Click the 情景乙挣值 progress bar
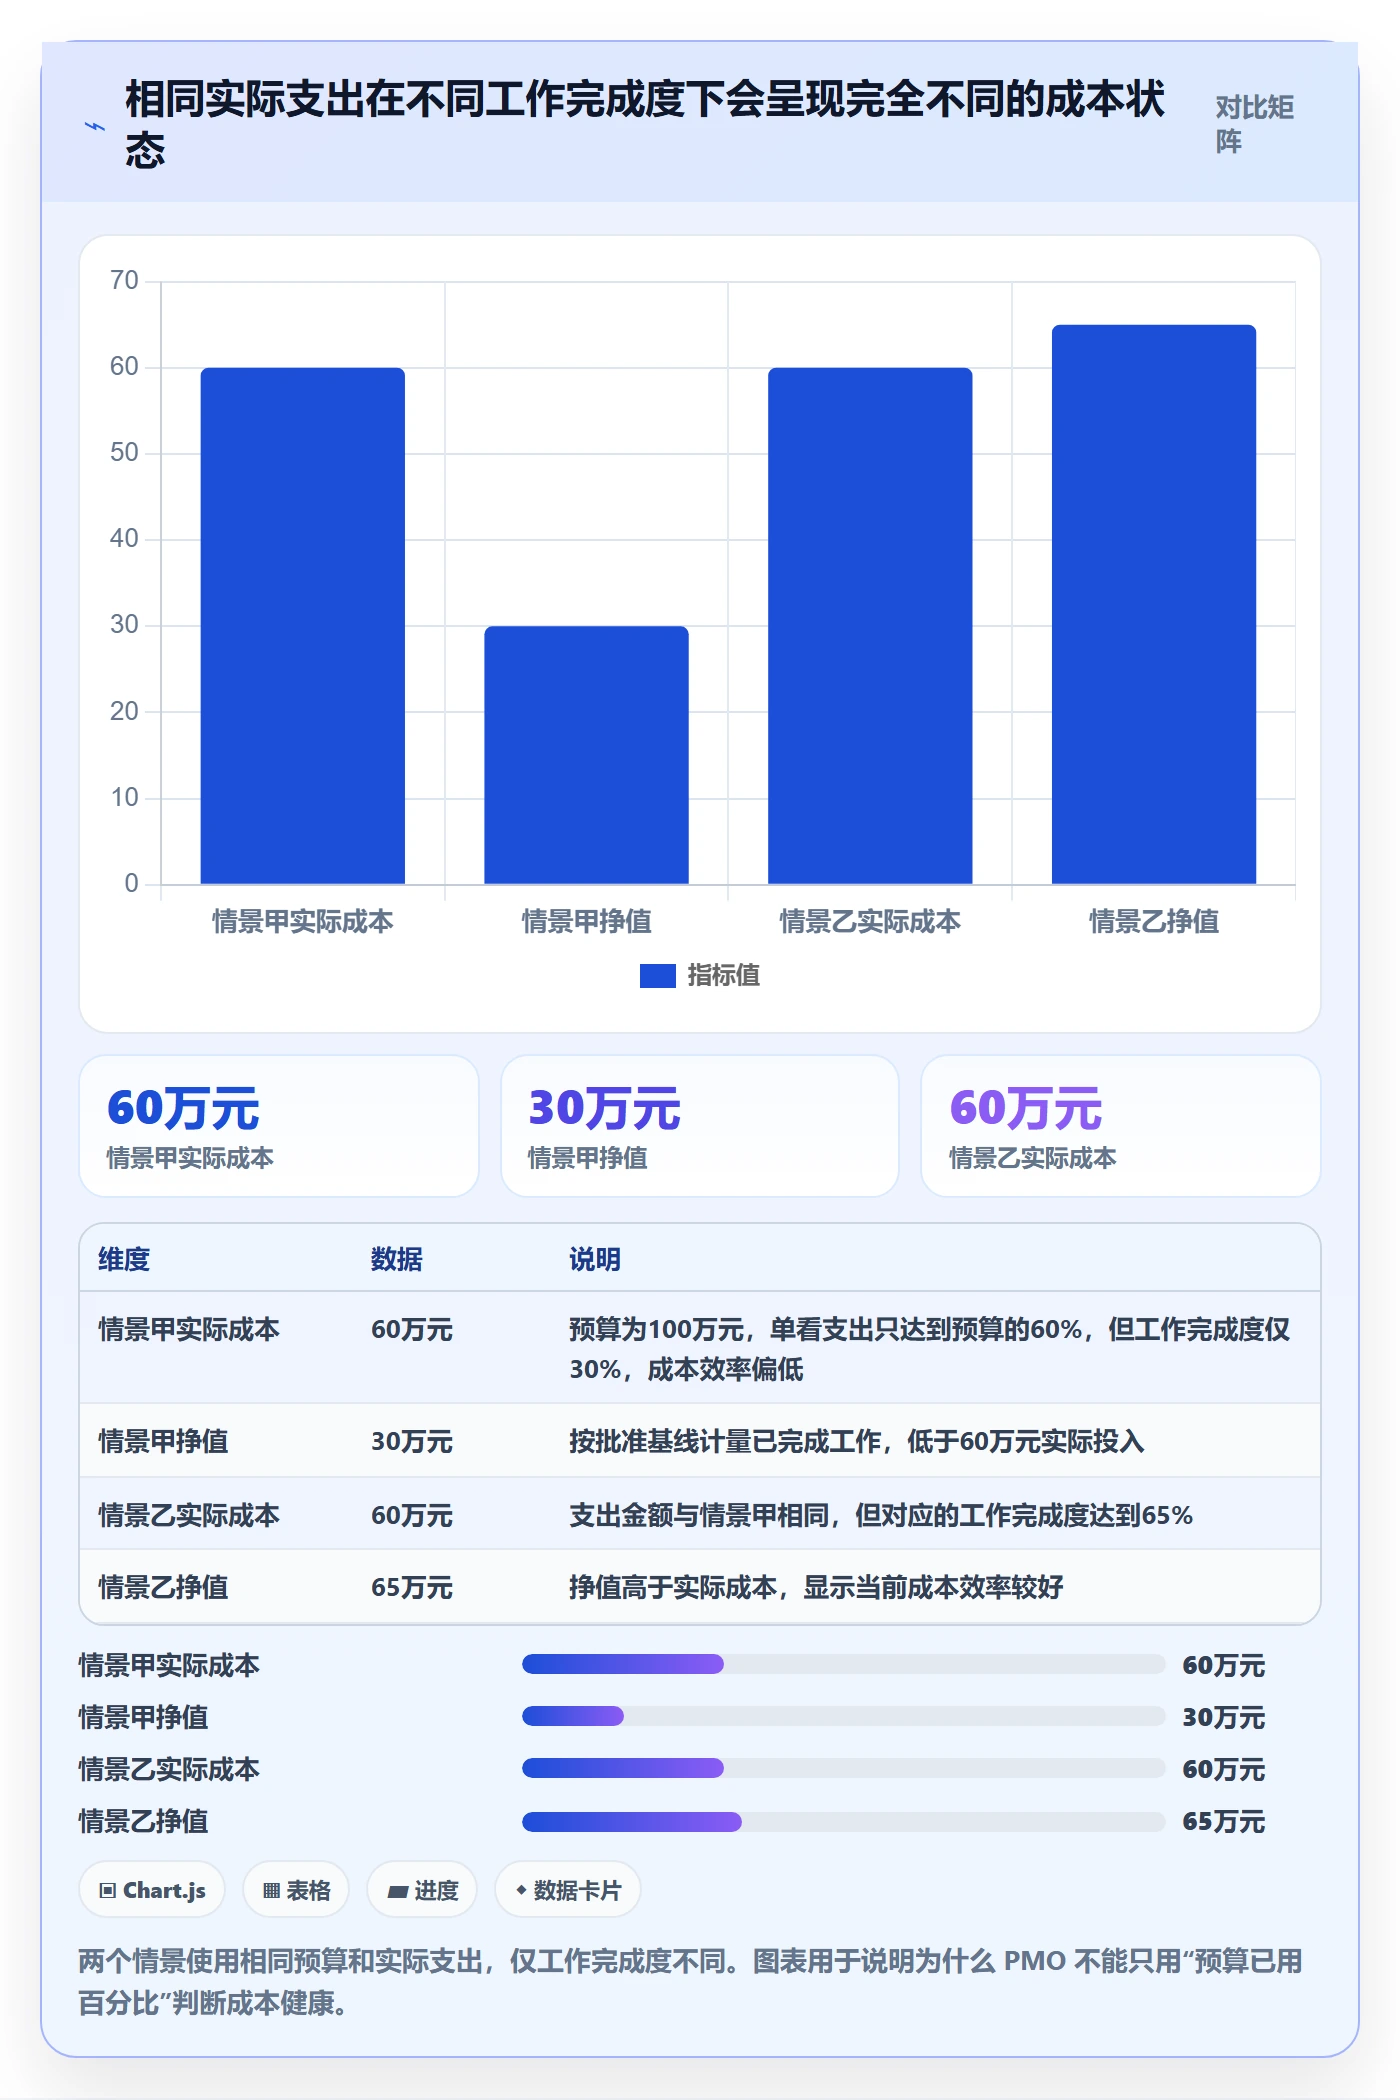 844,1821
